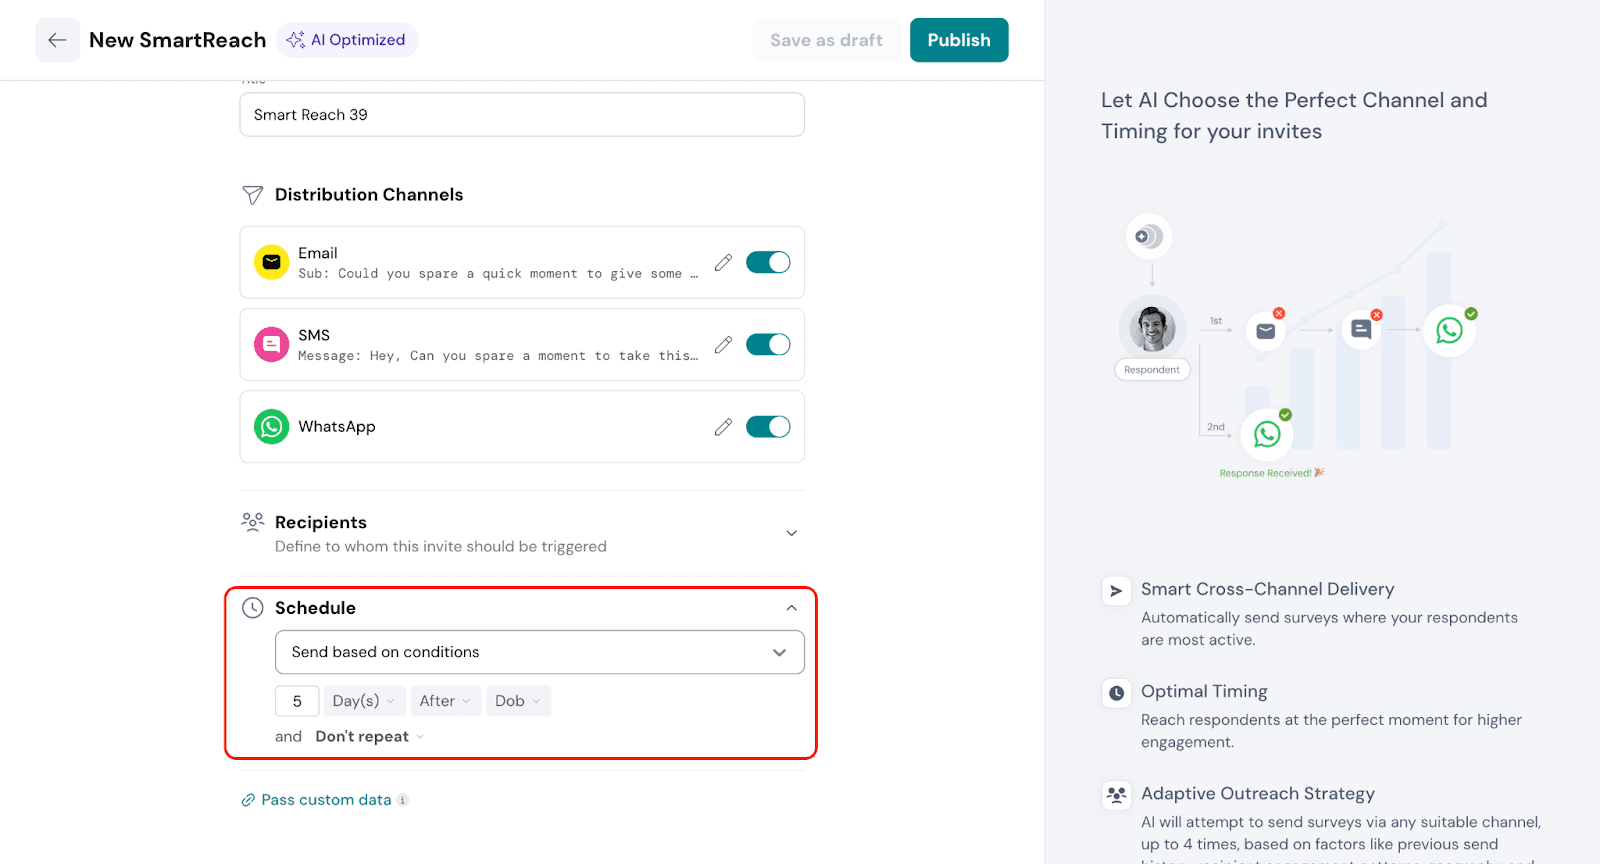The height and width of the screenshot is (864, 1600).
Task: Open the Don't repeat dropdown
Action: coord(369,737)
